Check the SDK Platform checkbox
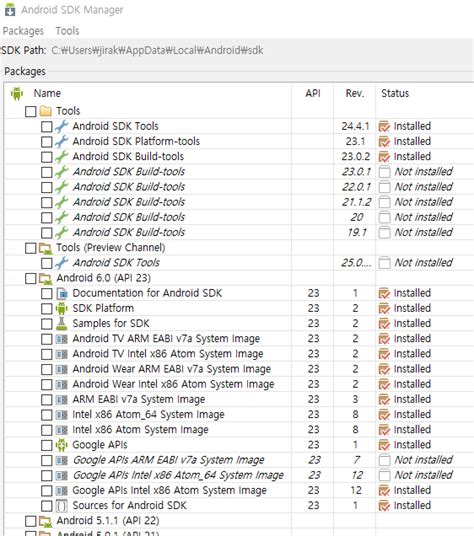 (46, 308)
